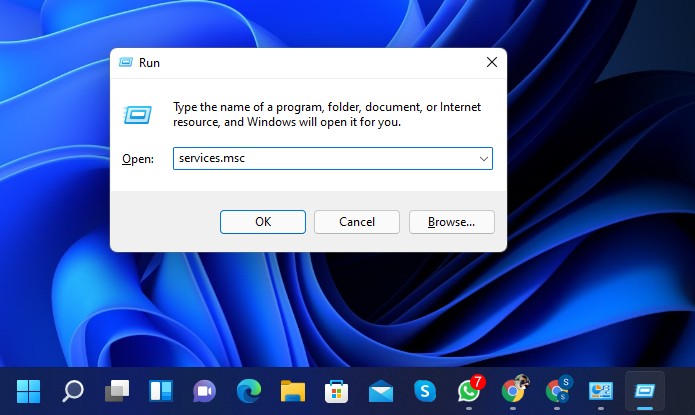The image size is (695, 415).
Task: Open Microsoft Edge browser
Action: 249,391
